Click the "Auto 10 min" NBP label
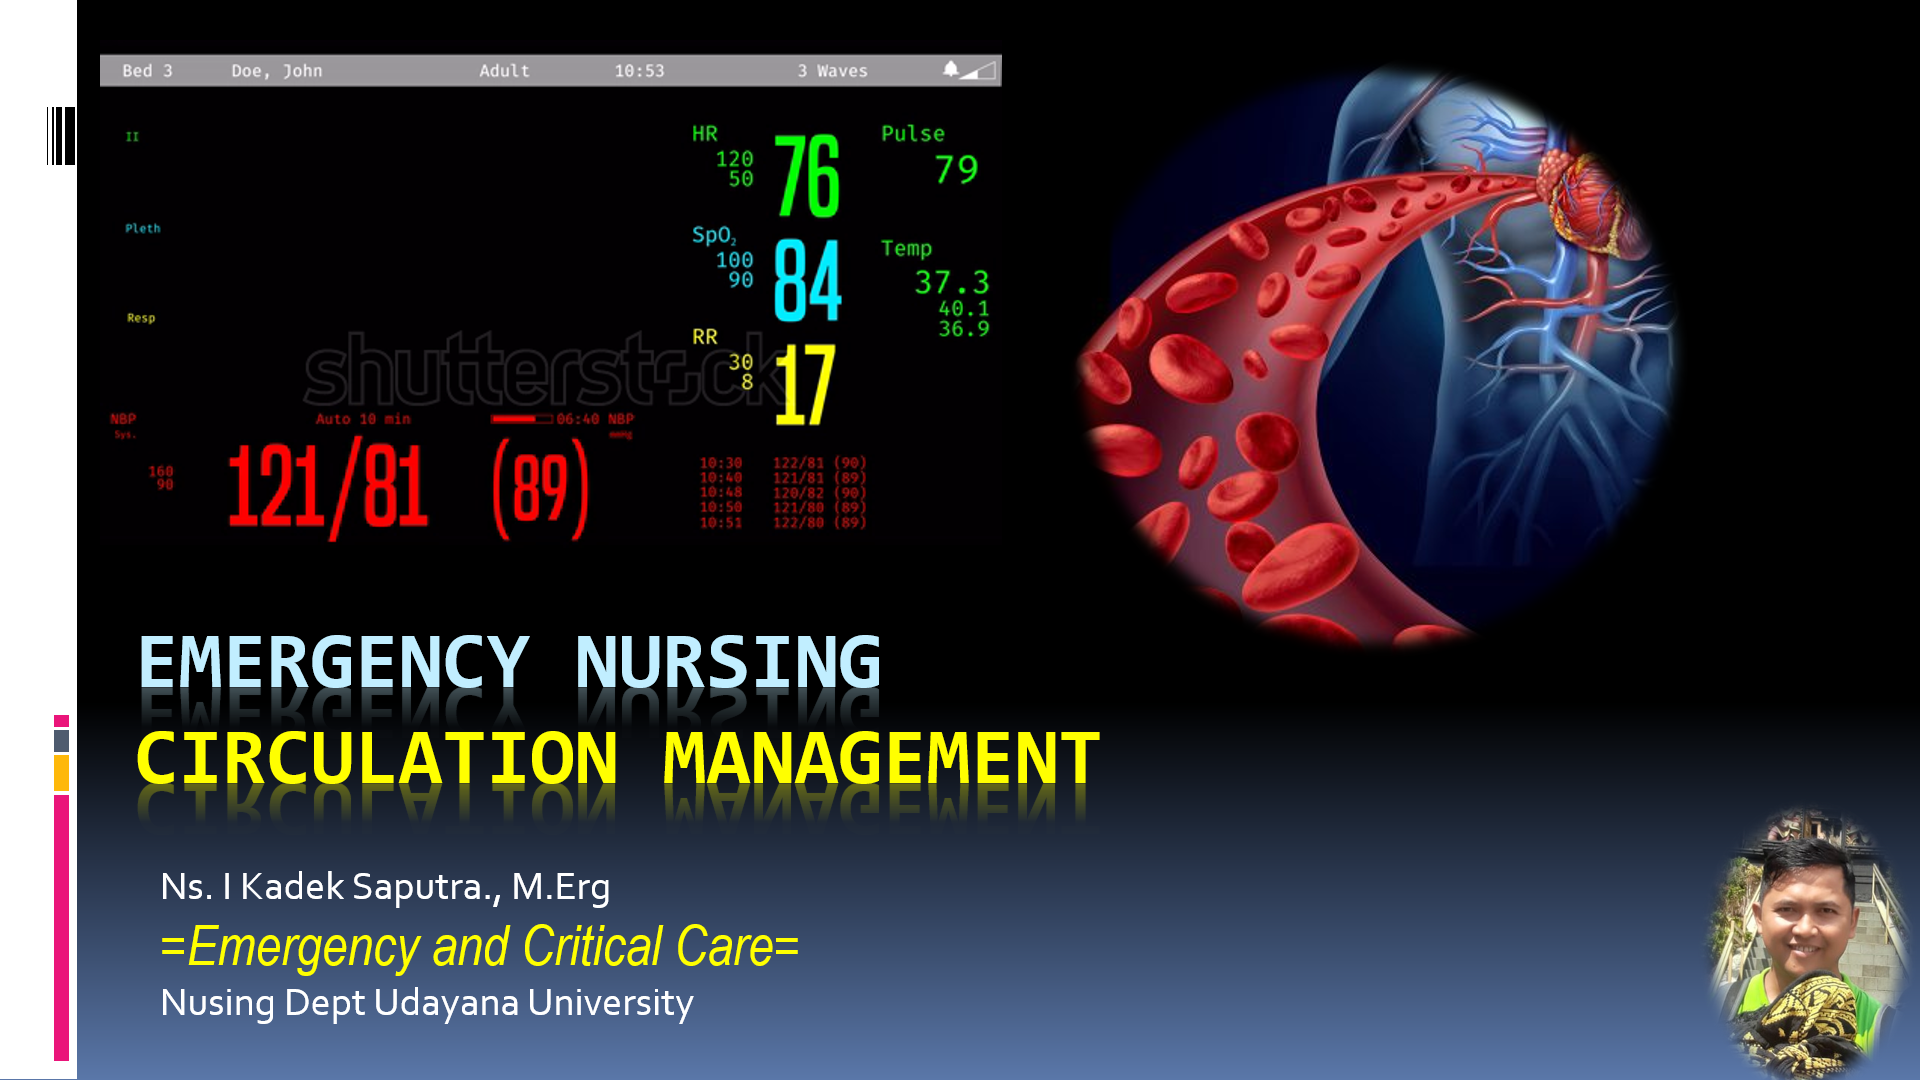1920x1080 pixels. click(363, 419)
